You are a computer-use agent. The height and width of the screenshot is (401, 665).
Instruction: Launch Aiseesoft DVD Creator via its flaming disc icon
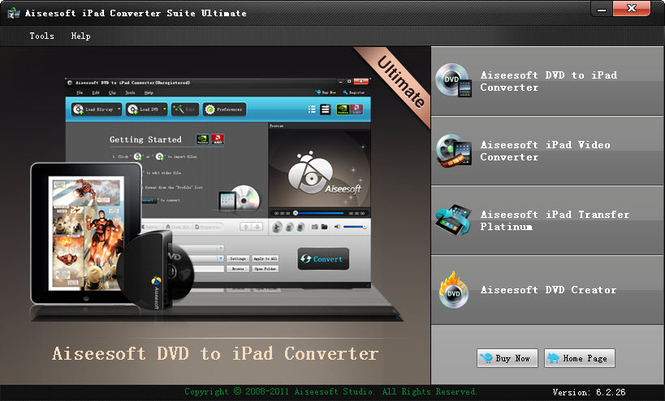click(x=453, y=290)
